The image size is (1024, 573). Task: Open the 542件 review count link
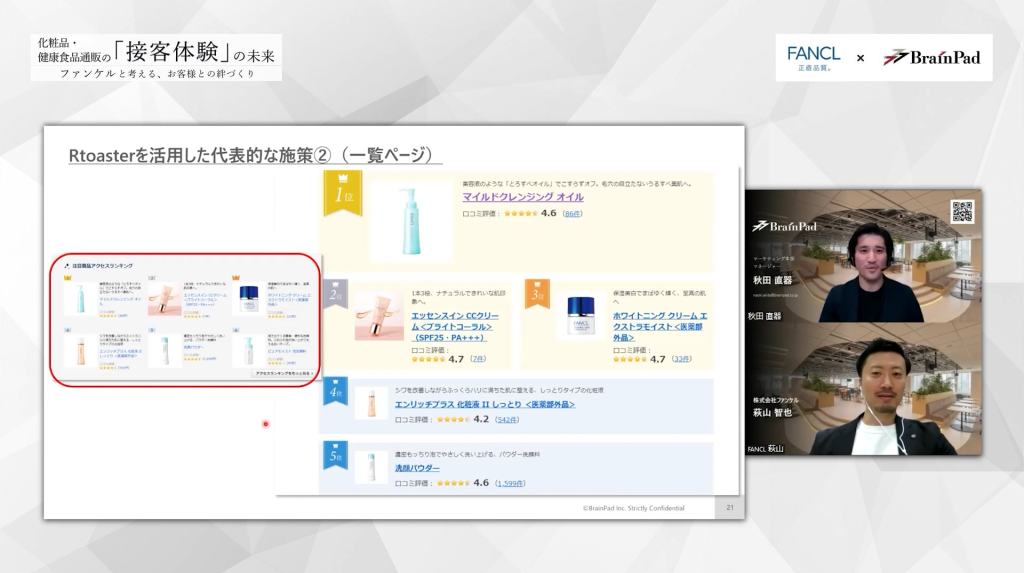coord(506,420)
